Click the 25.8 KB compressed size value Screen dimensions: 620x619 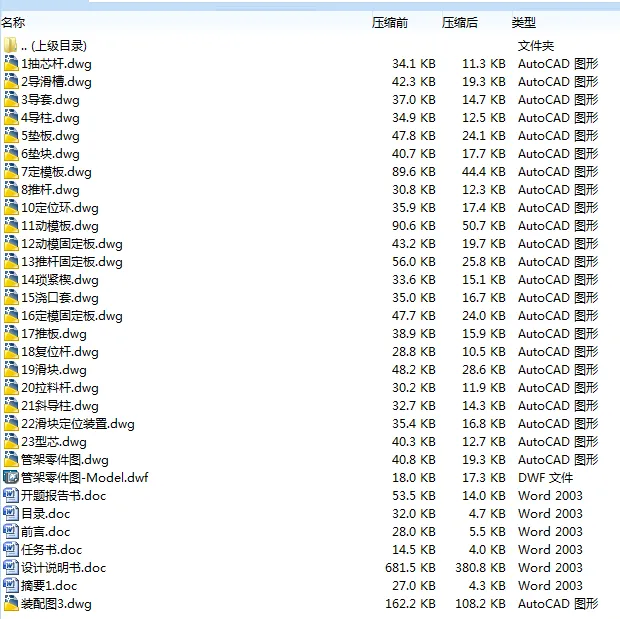coord(484,262)
